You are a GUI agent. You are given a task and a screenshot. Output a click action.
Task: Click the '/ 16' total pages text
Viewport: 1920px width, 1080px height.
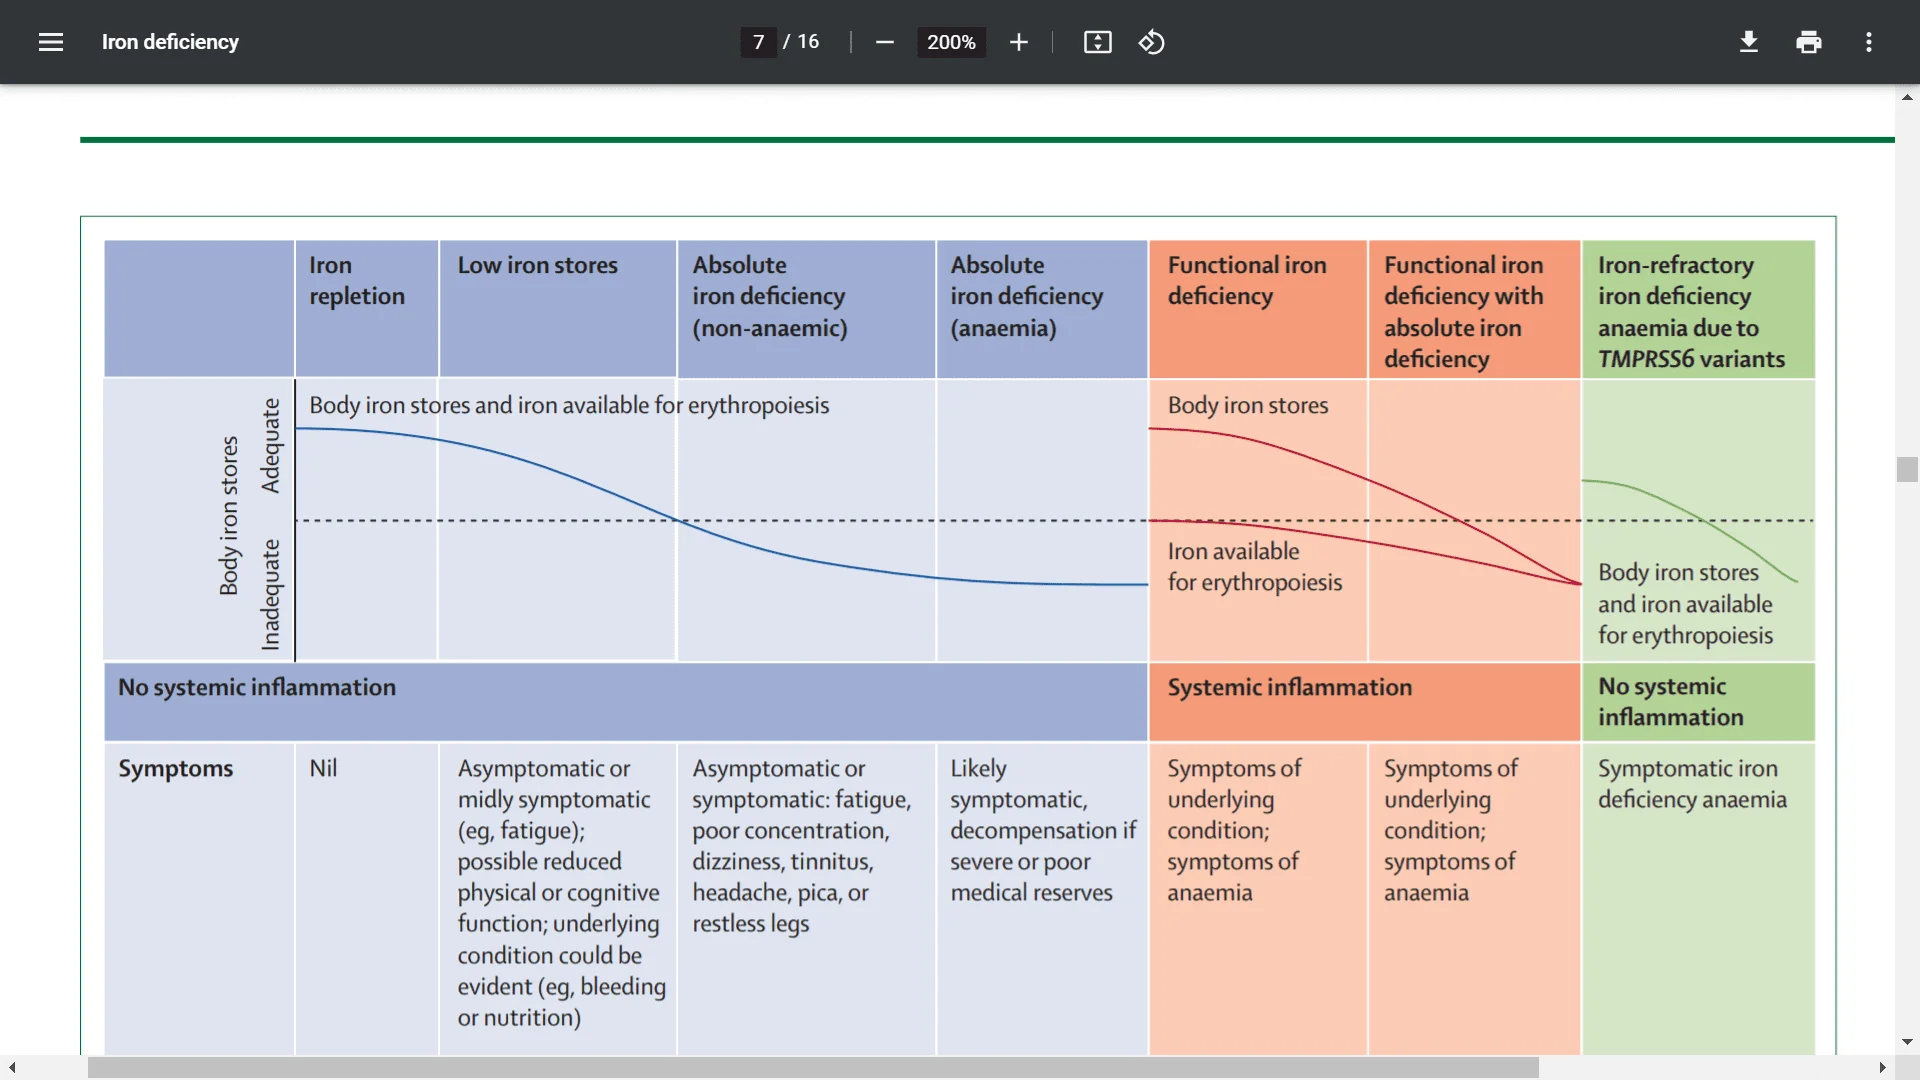(x=801, y=42)
